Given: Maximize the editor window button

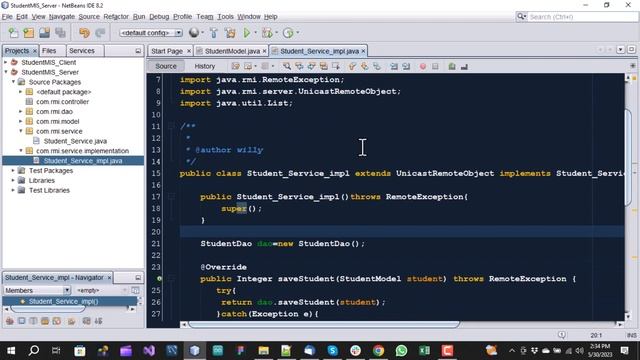Looking at the screenshot, I should 631,50.
